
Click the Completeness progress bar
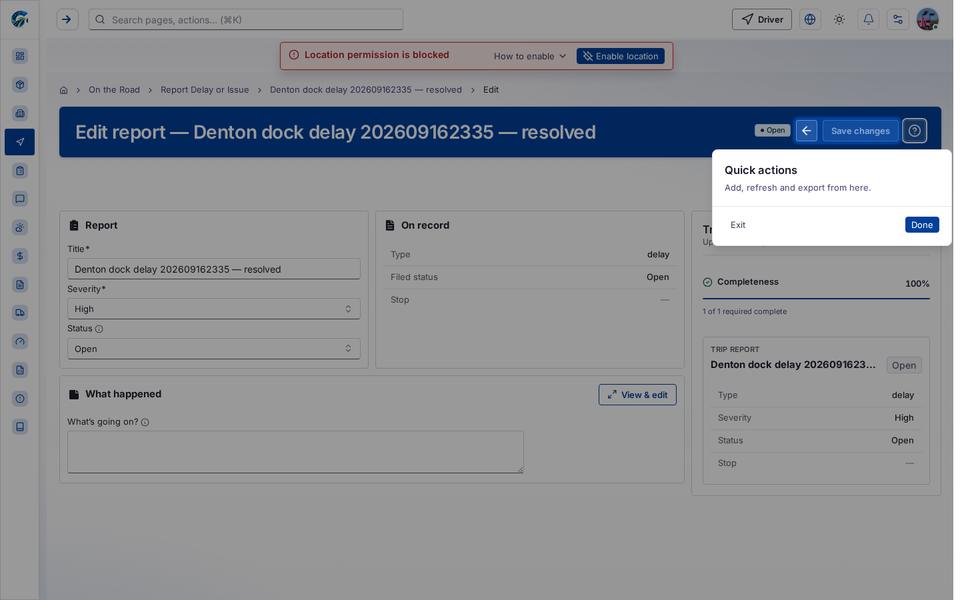click(816, 299)
